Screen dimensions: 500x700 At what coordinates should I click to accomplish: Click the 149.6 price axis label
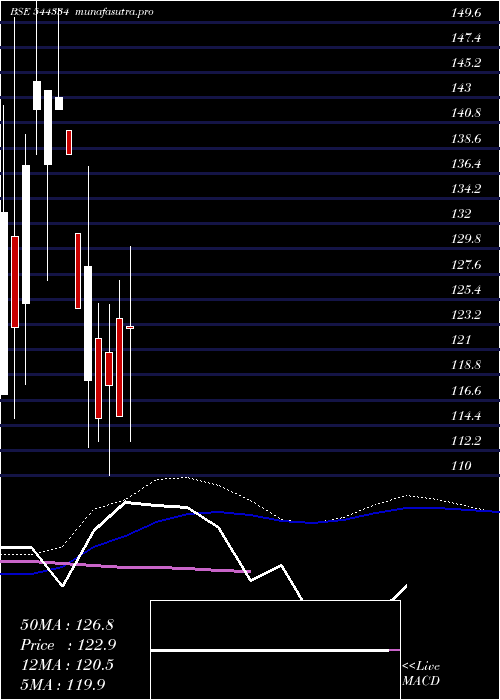(466, 13)
